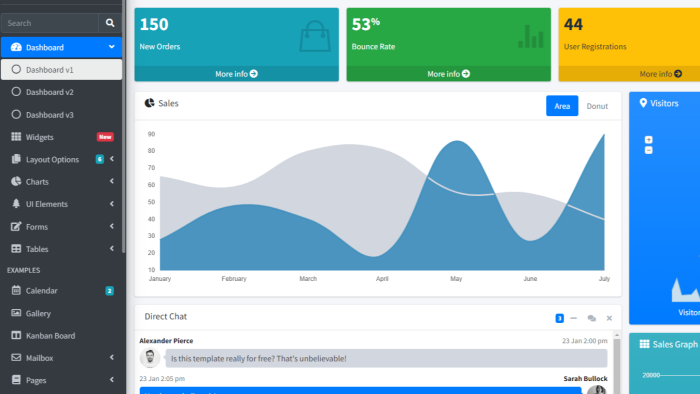Select the Dashboard v2 circle icon
The height and width of the screenshot is (394, 700).
pyautogui.click(x=16, y=91)
